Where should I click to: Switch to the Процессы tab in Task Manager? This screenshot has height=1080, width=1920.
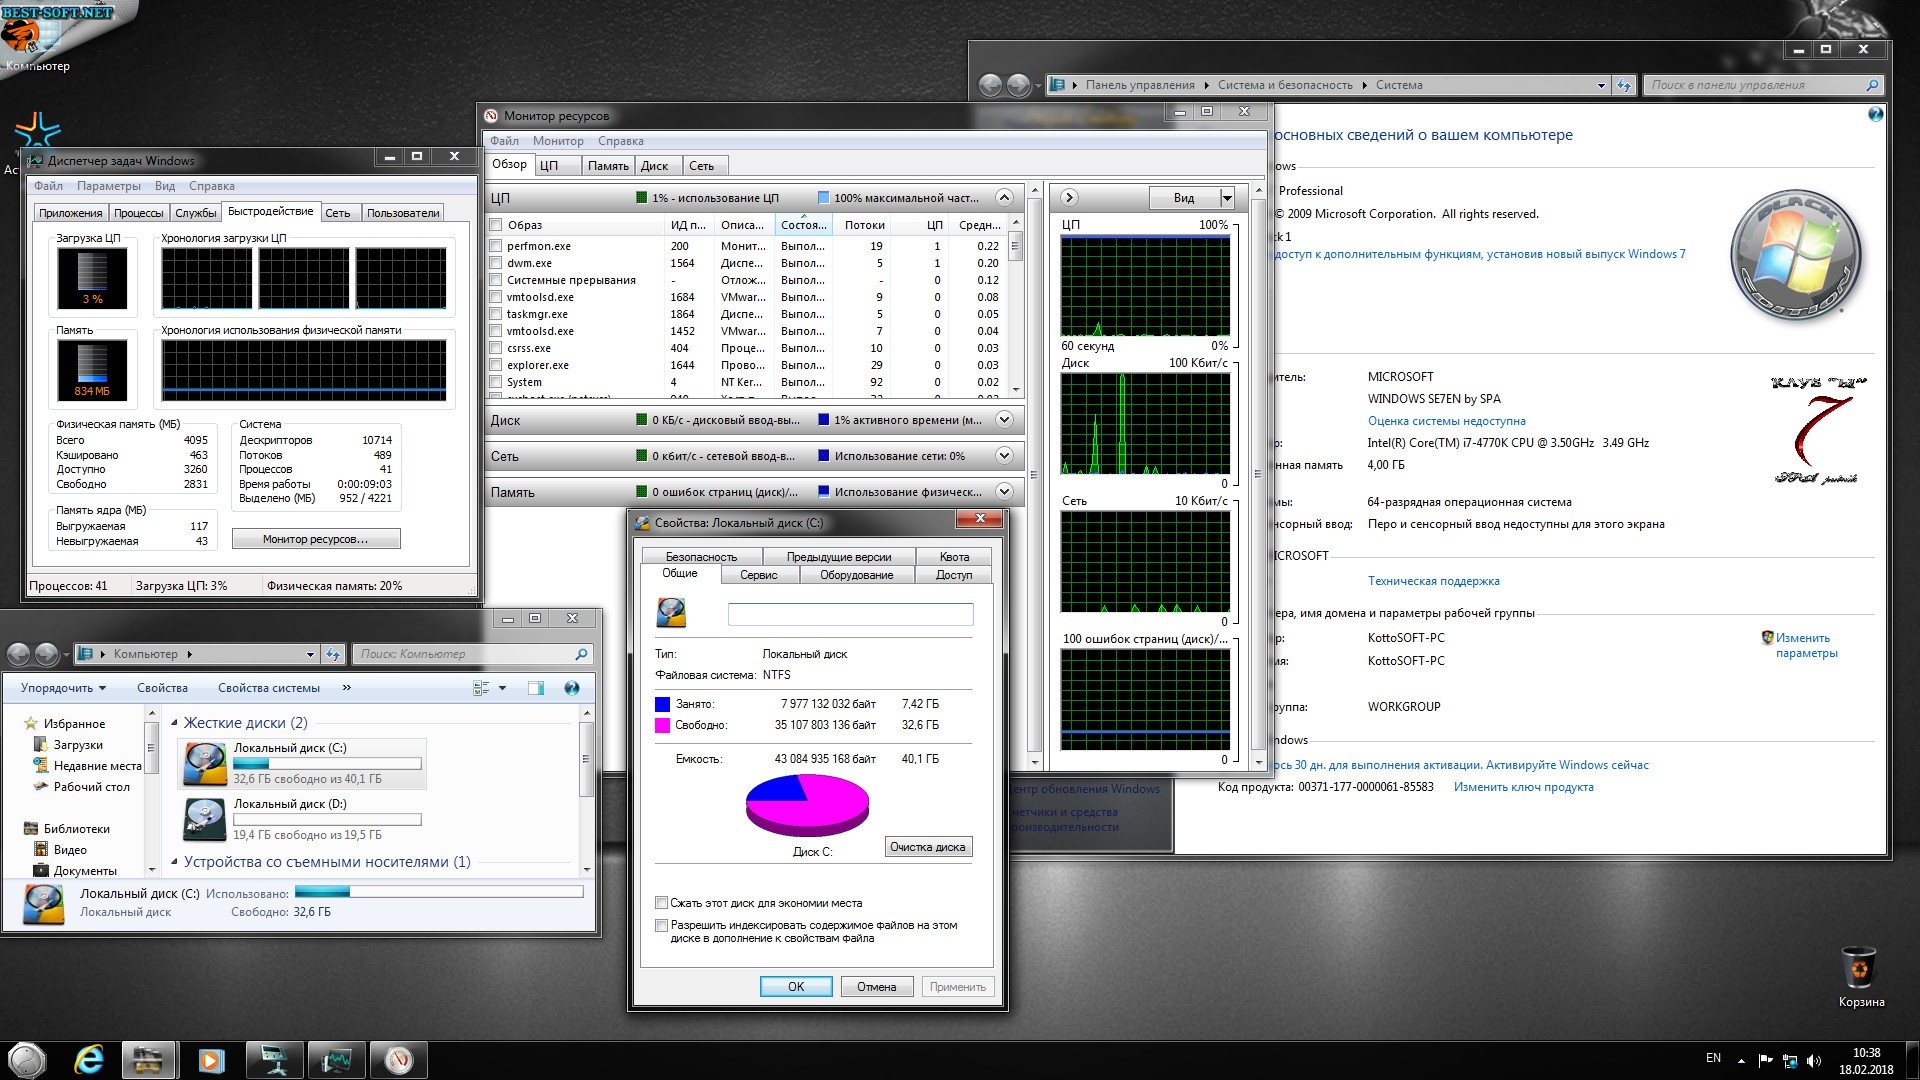coord(138,213)
